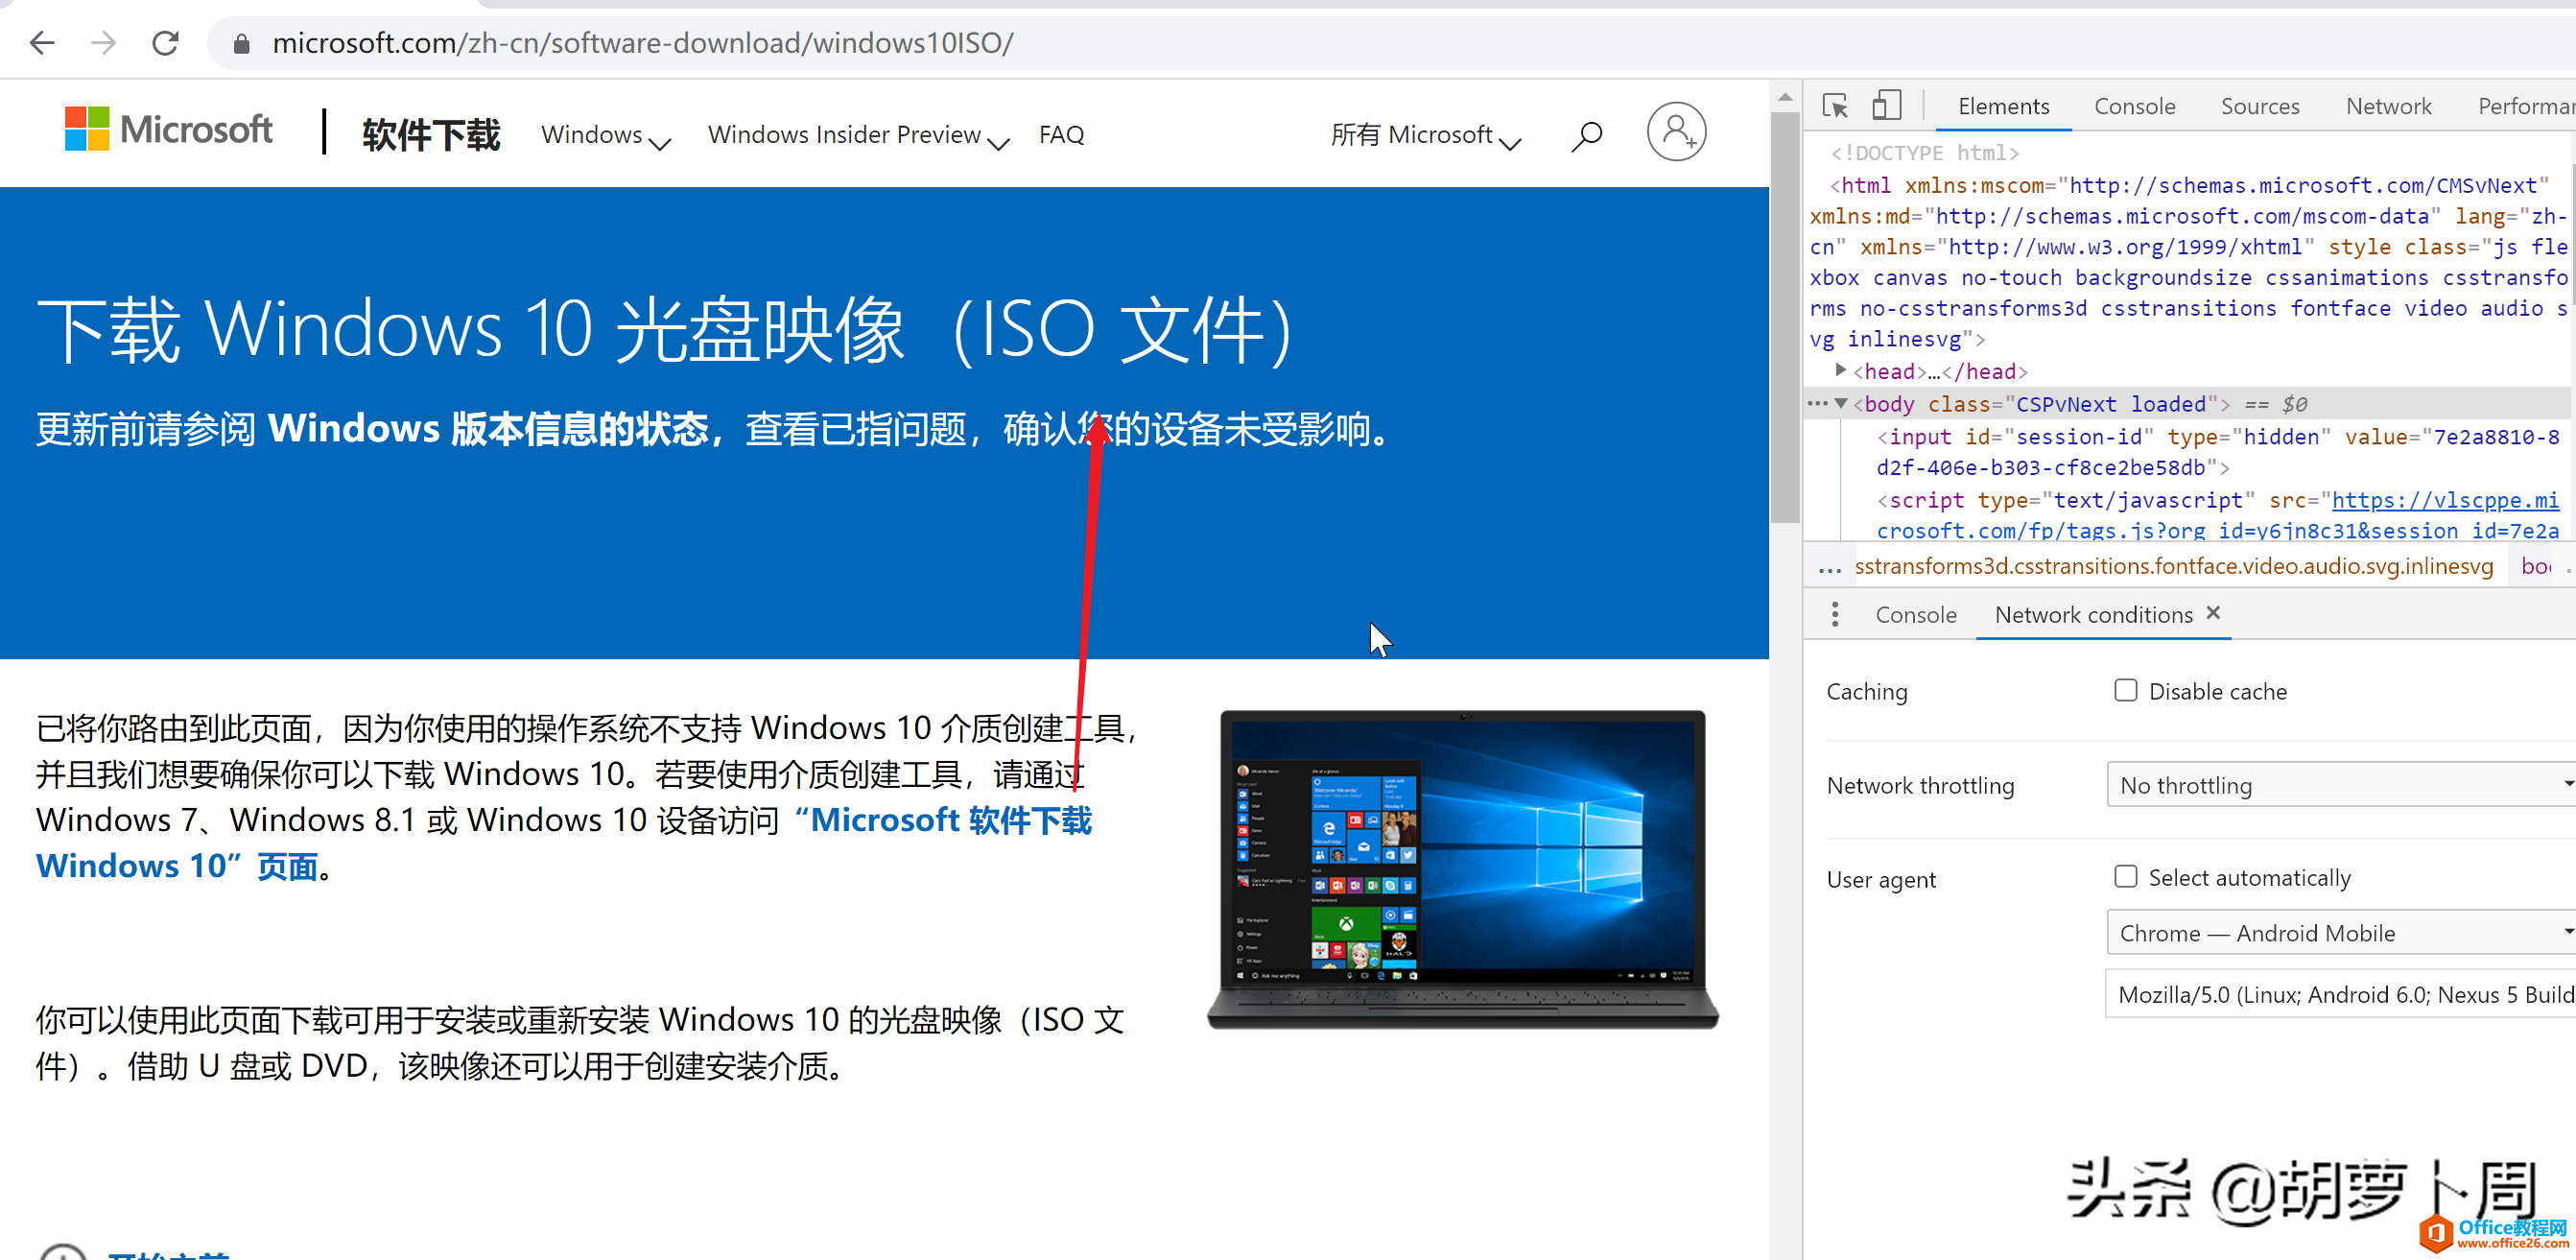
Task: Click the ellipsis beside the body element row
Action: 1817,404
